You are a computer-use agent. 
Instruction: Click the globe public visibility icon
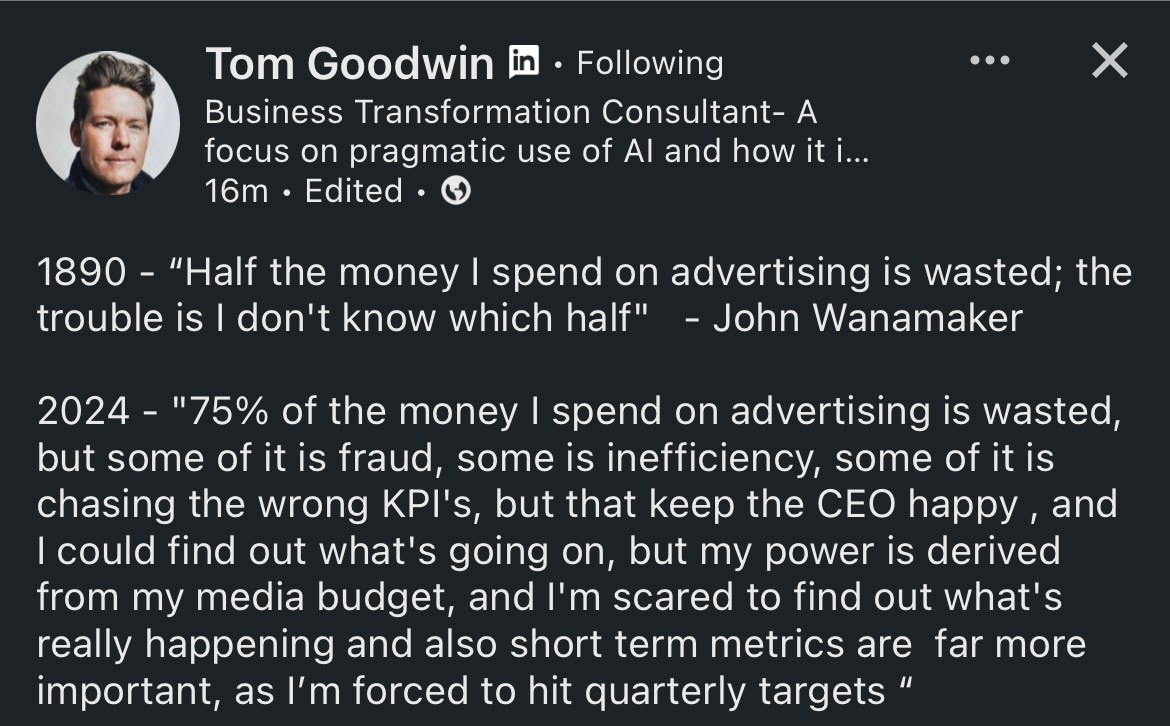pos(456,192)
